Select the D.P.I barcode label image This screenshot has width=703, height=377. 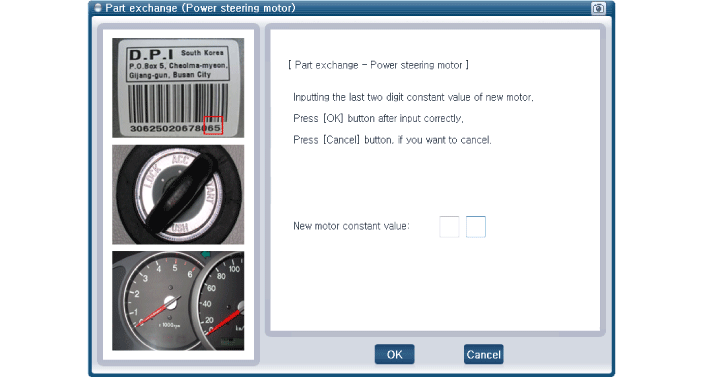pos(178,87)
